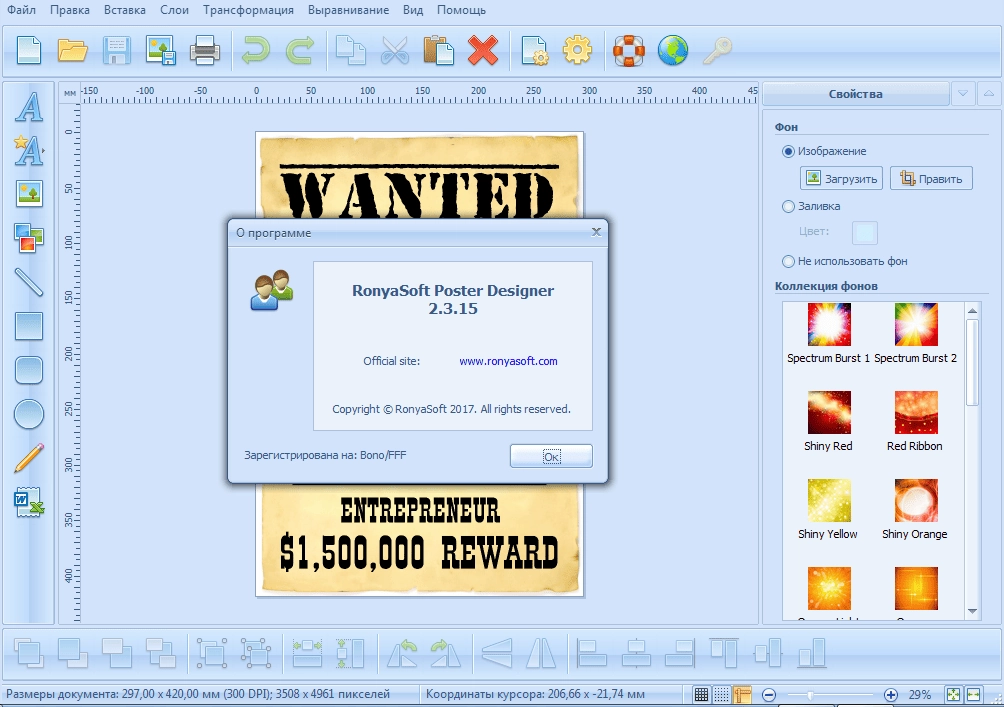Click Ok in the About dialog
The width and height of the screenshot is (1004, 707).
point(551,456)
